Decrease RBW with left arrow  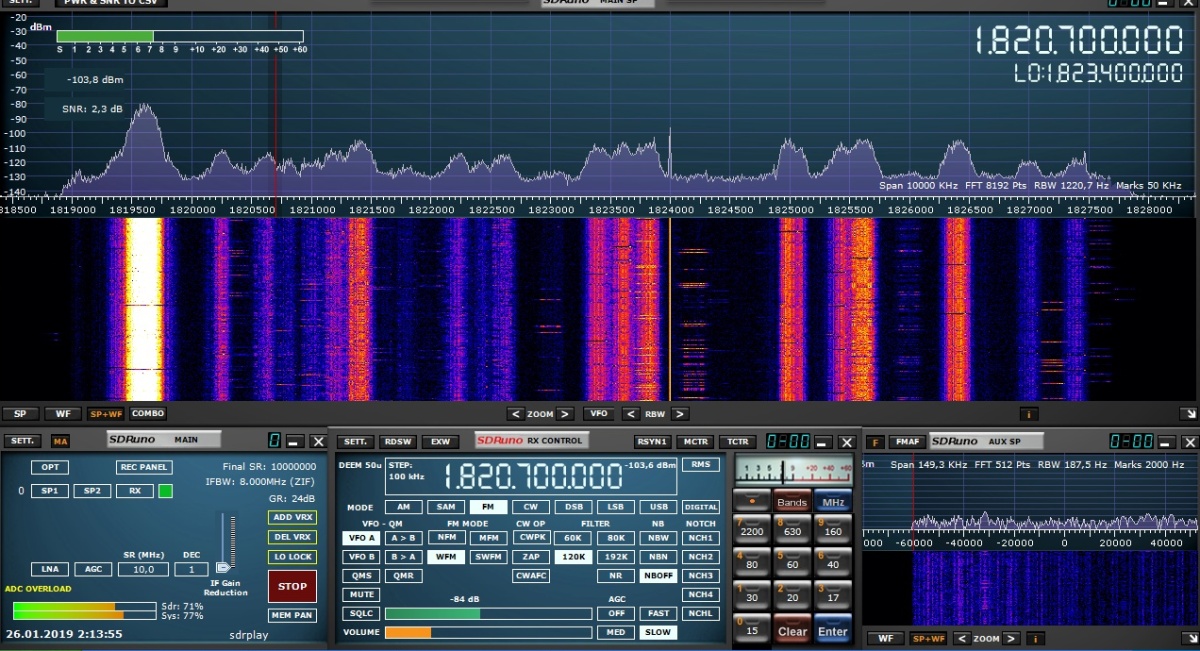631,414
